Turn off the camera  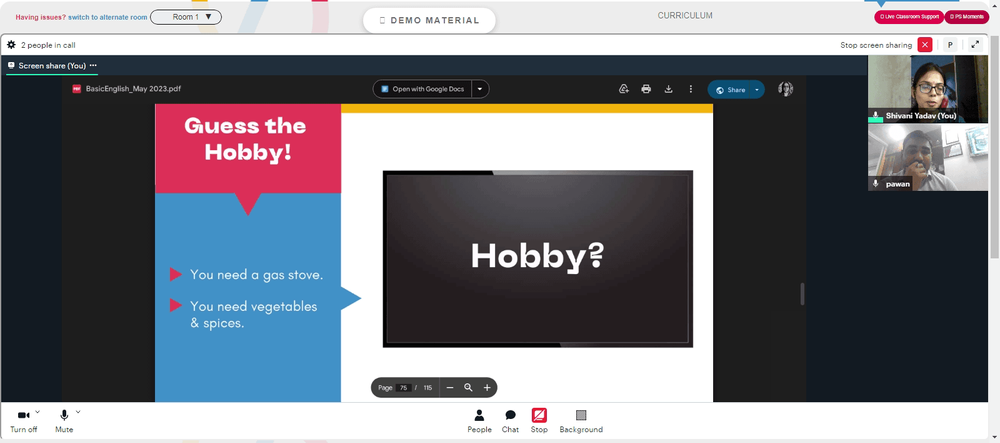click(24, 421)
